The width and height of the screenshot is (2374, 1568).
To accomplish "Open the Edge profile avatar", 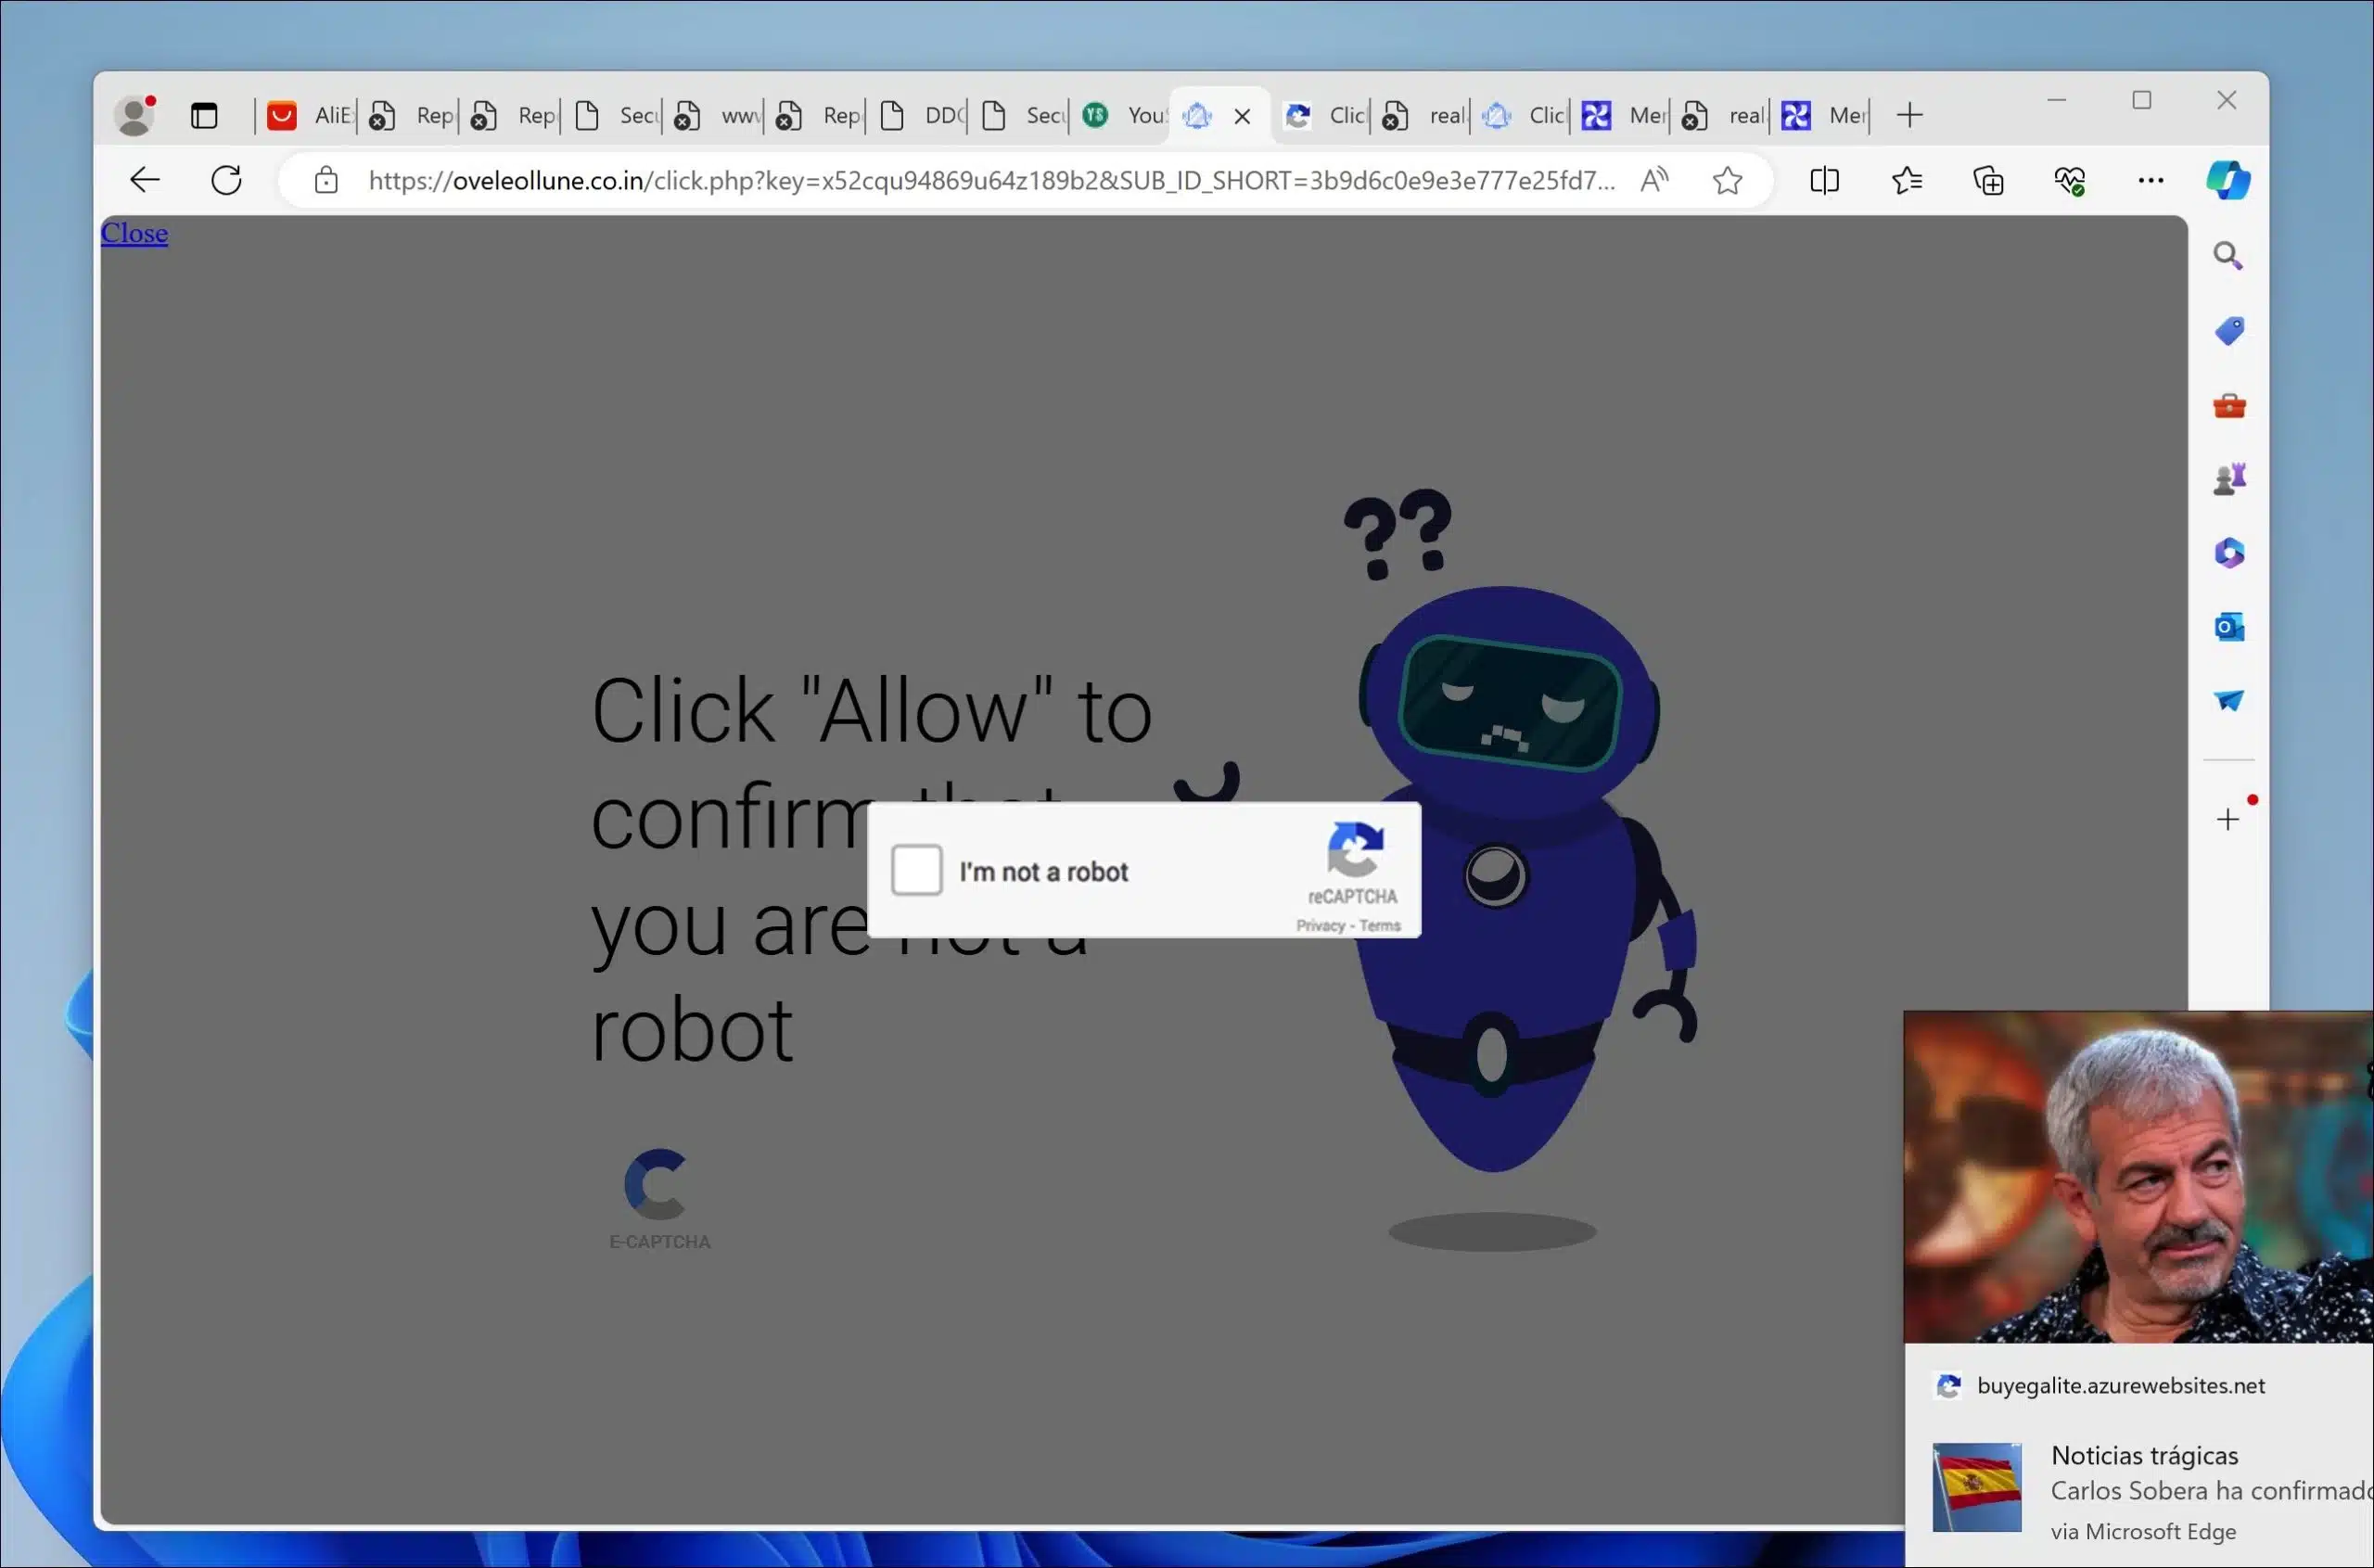I will pyautogui.click(x=134, y=115).
